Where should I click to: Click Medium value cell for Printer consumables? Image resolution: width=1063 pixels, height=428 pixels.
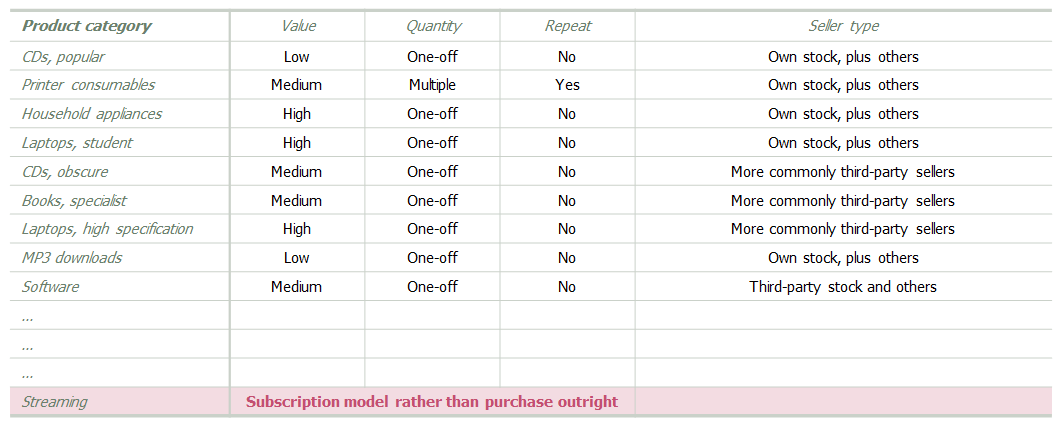click(x=296, y=85)
